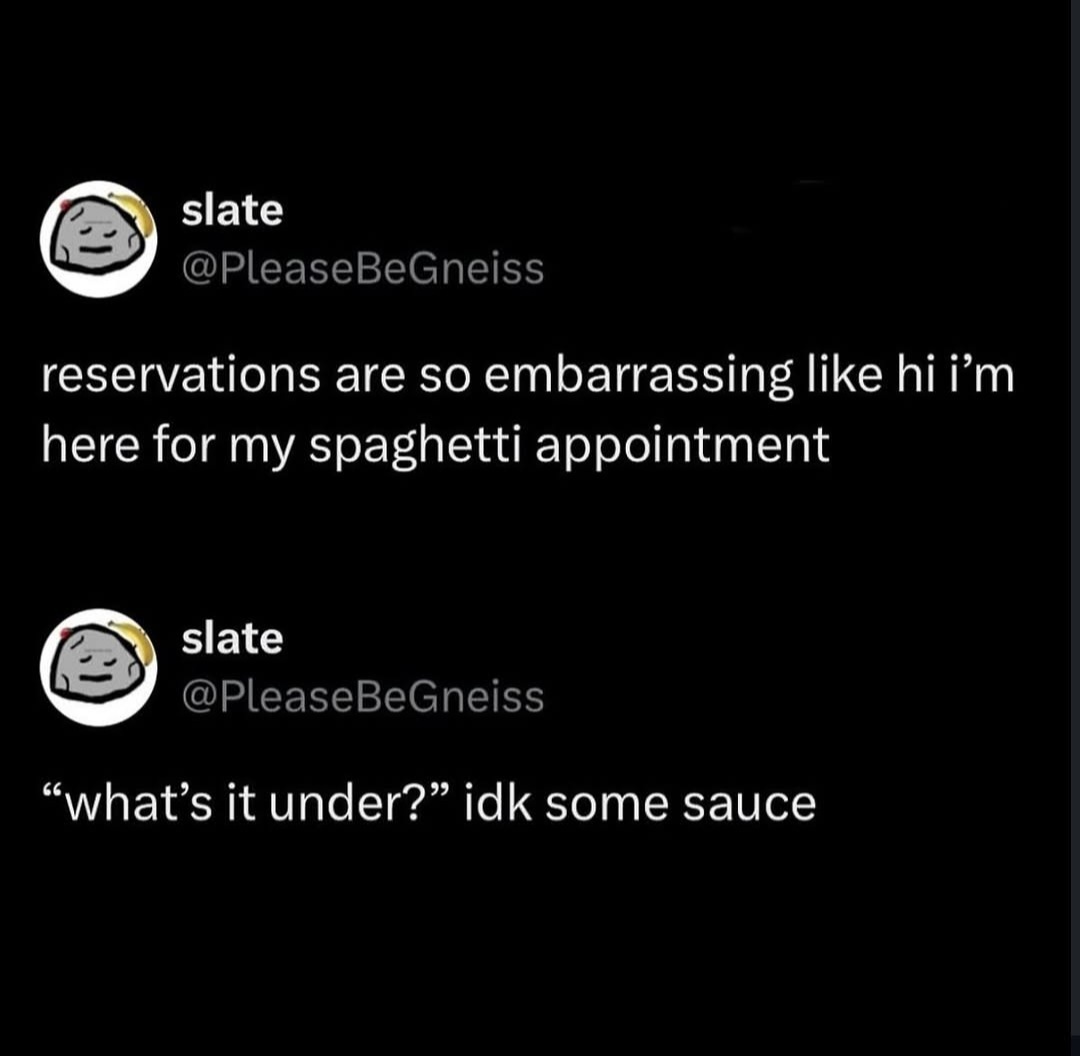Select the word "spaghetti" in the tweet

(416, 446)
